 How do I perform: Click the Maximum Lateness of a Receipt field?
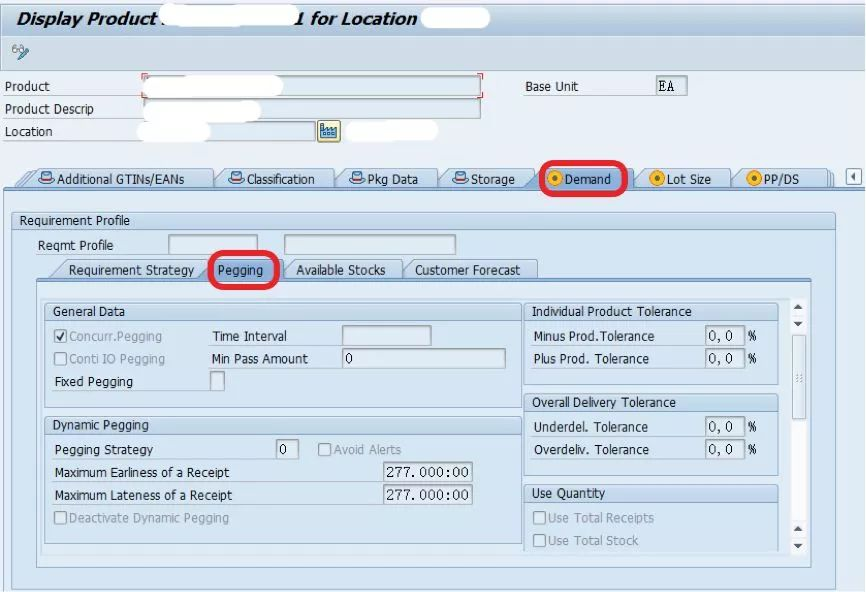427,495
